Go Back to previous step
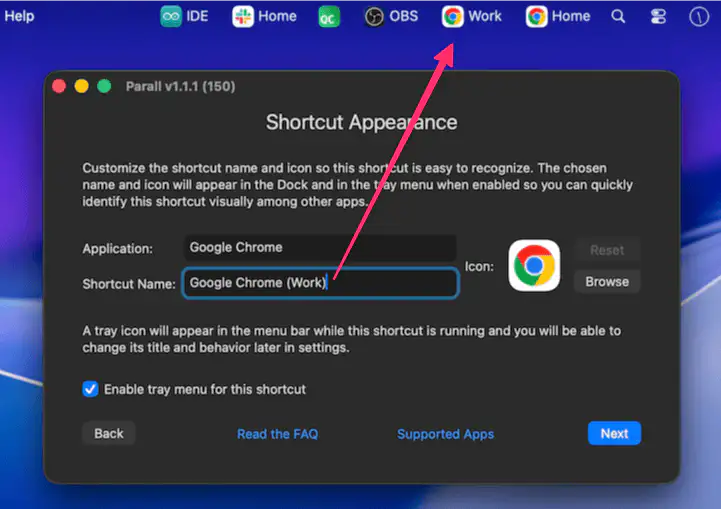Image resolution: width=721 pixels, height=509 pixels. (x=109, y=433)
